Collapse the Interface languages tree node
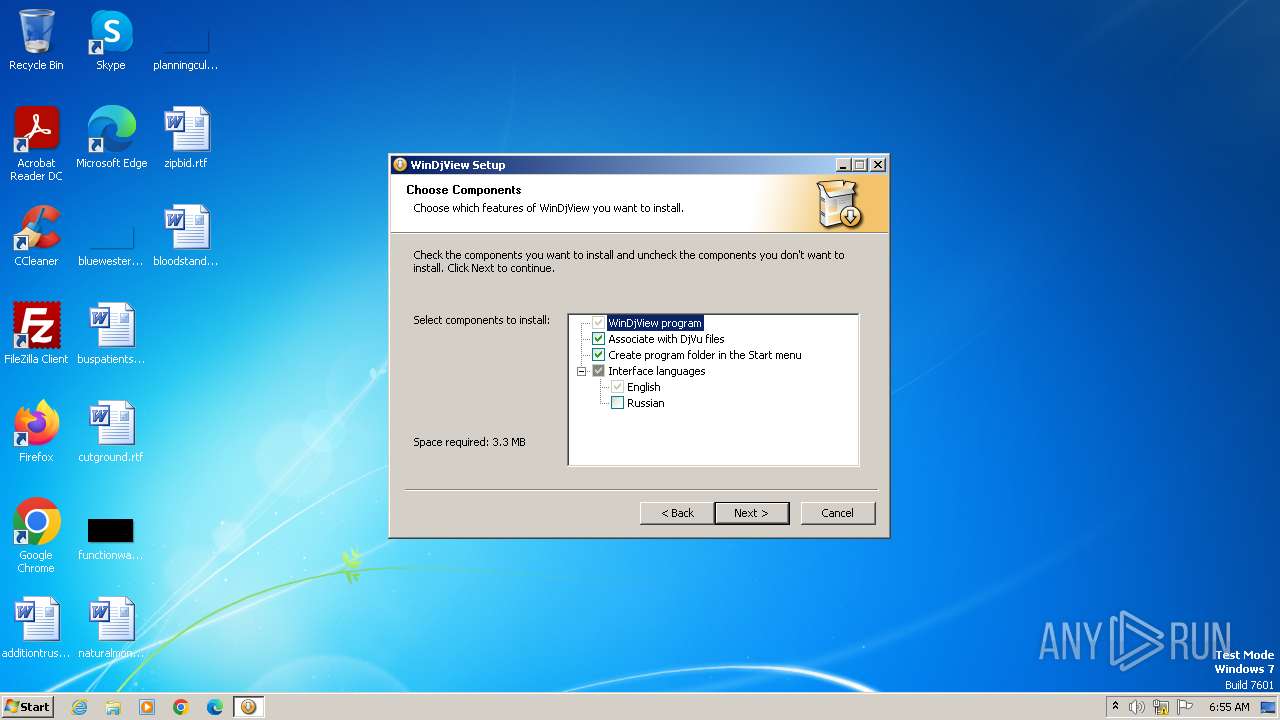 tap(582, 371)
